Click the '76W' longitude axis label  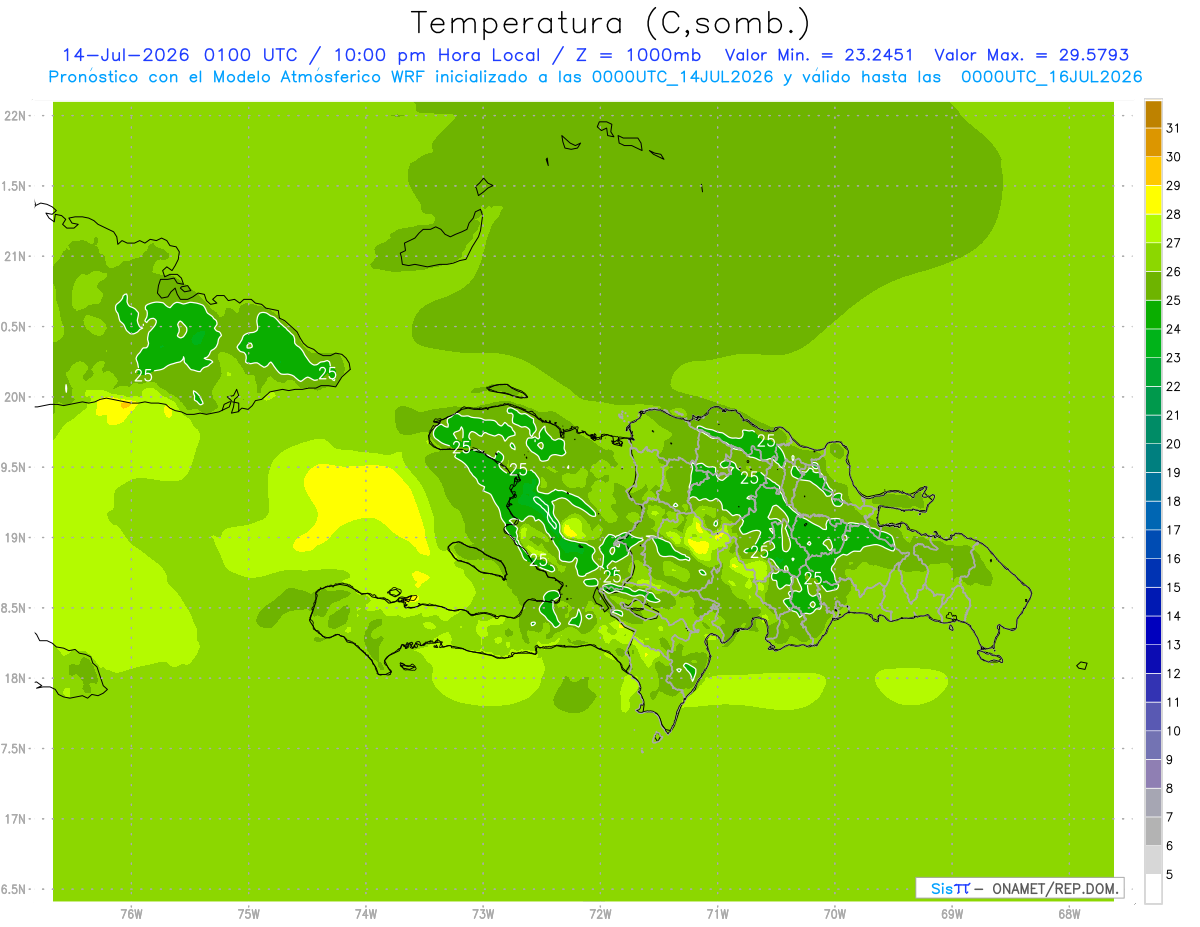pos(131,914)
